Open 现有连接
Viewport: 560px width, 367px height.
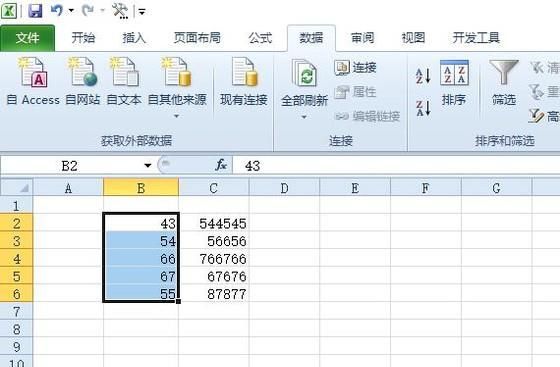(x=244, y=81)
